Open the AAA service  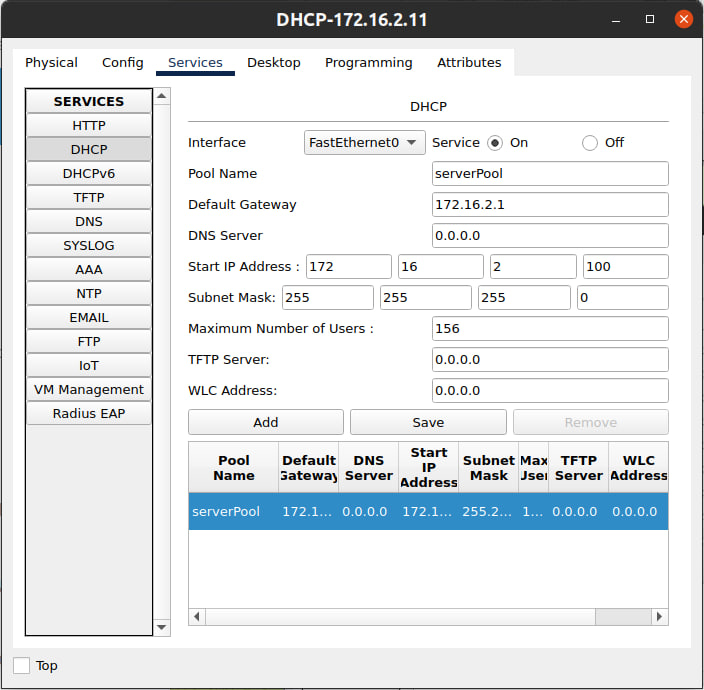click(89, 269)
